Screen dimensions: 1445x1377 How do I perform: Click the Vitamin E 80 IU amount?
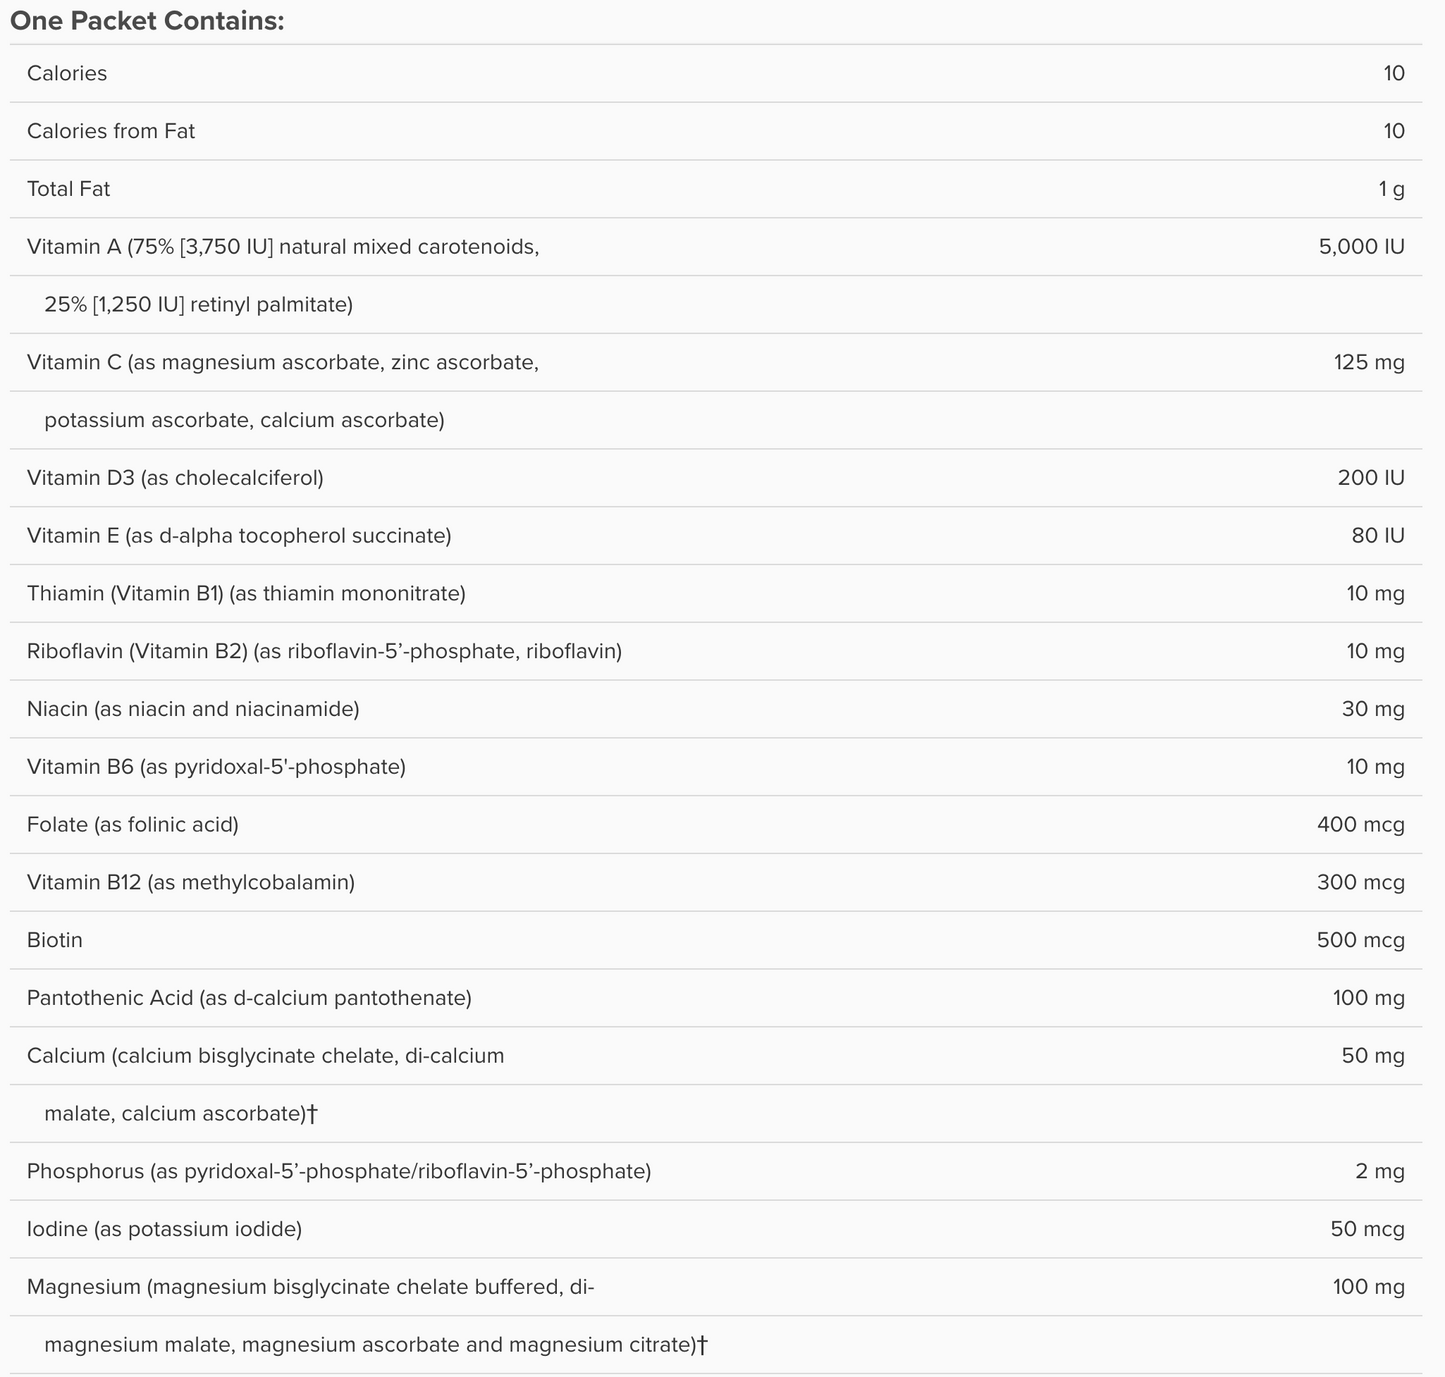pyautogui.click(x=1378, y=536)
